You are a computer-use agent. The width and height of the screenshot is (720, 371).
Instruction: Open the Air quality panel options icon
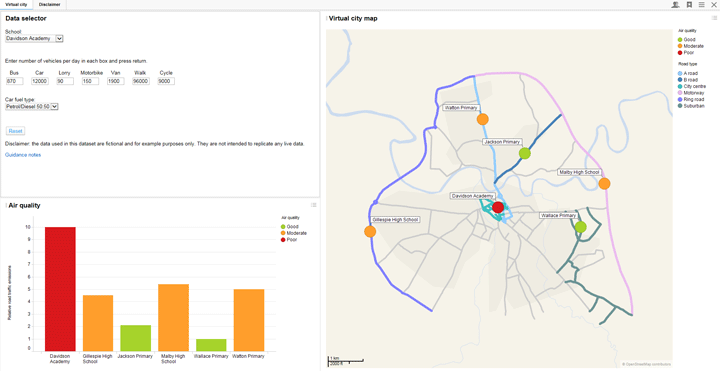pos(314,205)
